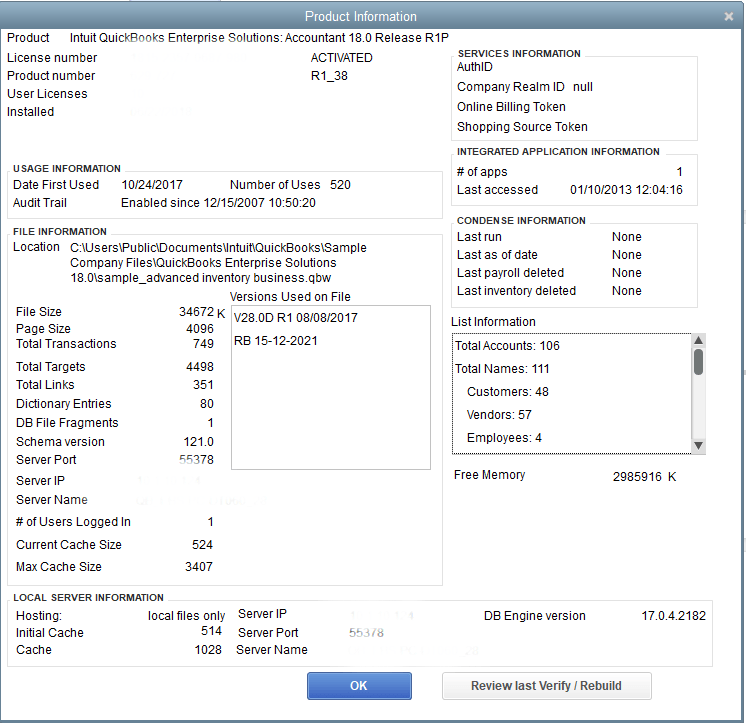The height and width of the screenshot is (723, 746).
Task: Select the 'Employees: 4' list entry
Action: coord(504,438)
